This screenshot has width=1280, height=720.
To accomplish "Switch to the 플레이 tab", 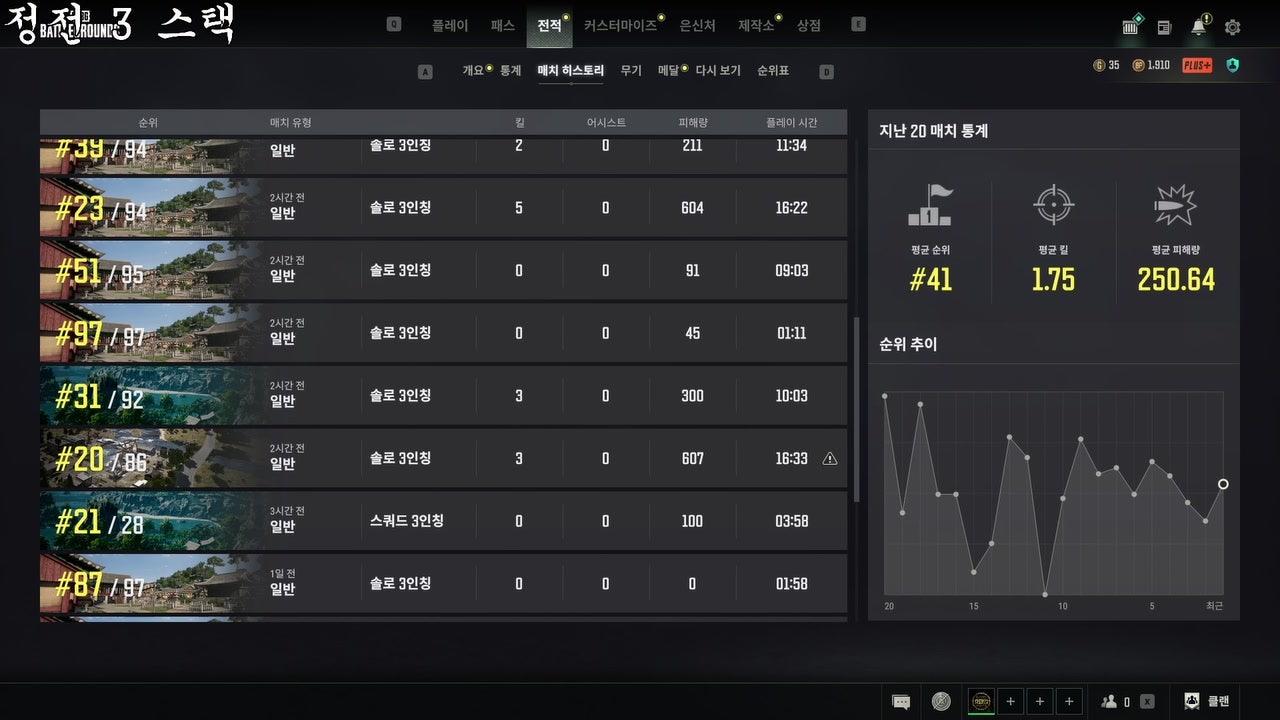I will pos(450,26).
